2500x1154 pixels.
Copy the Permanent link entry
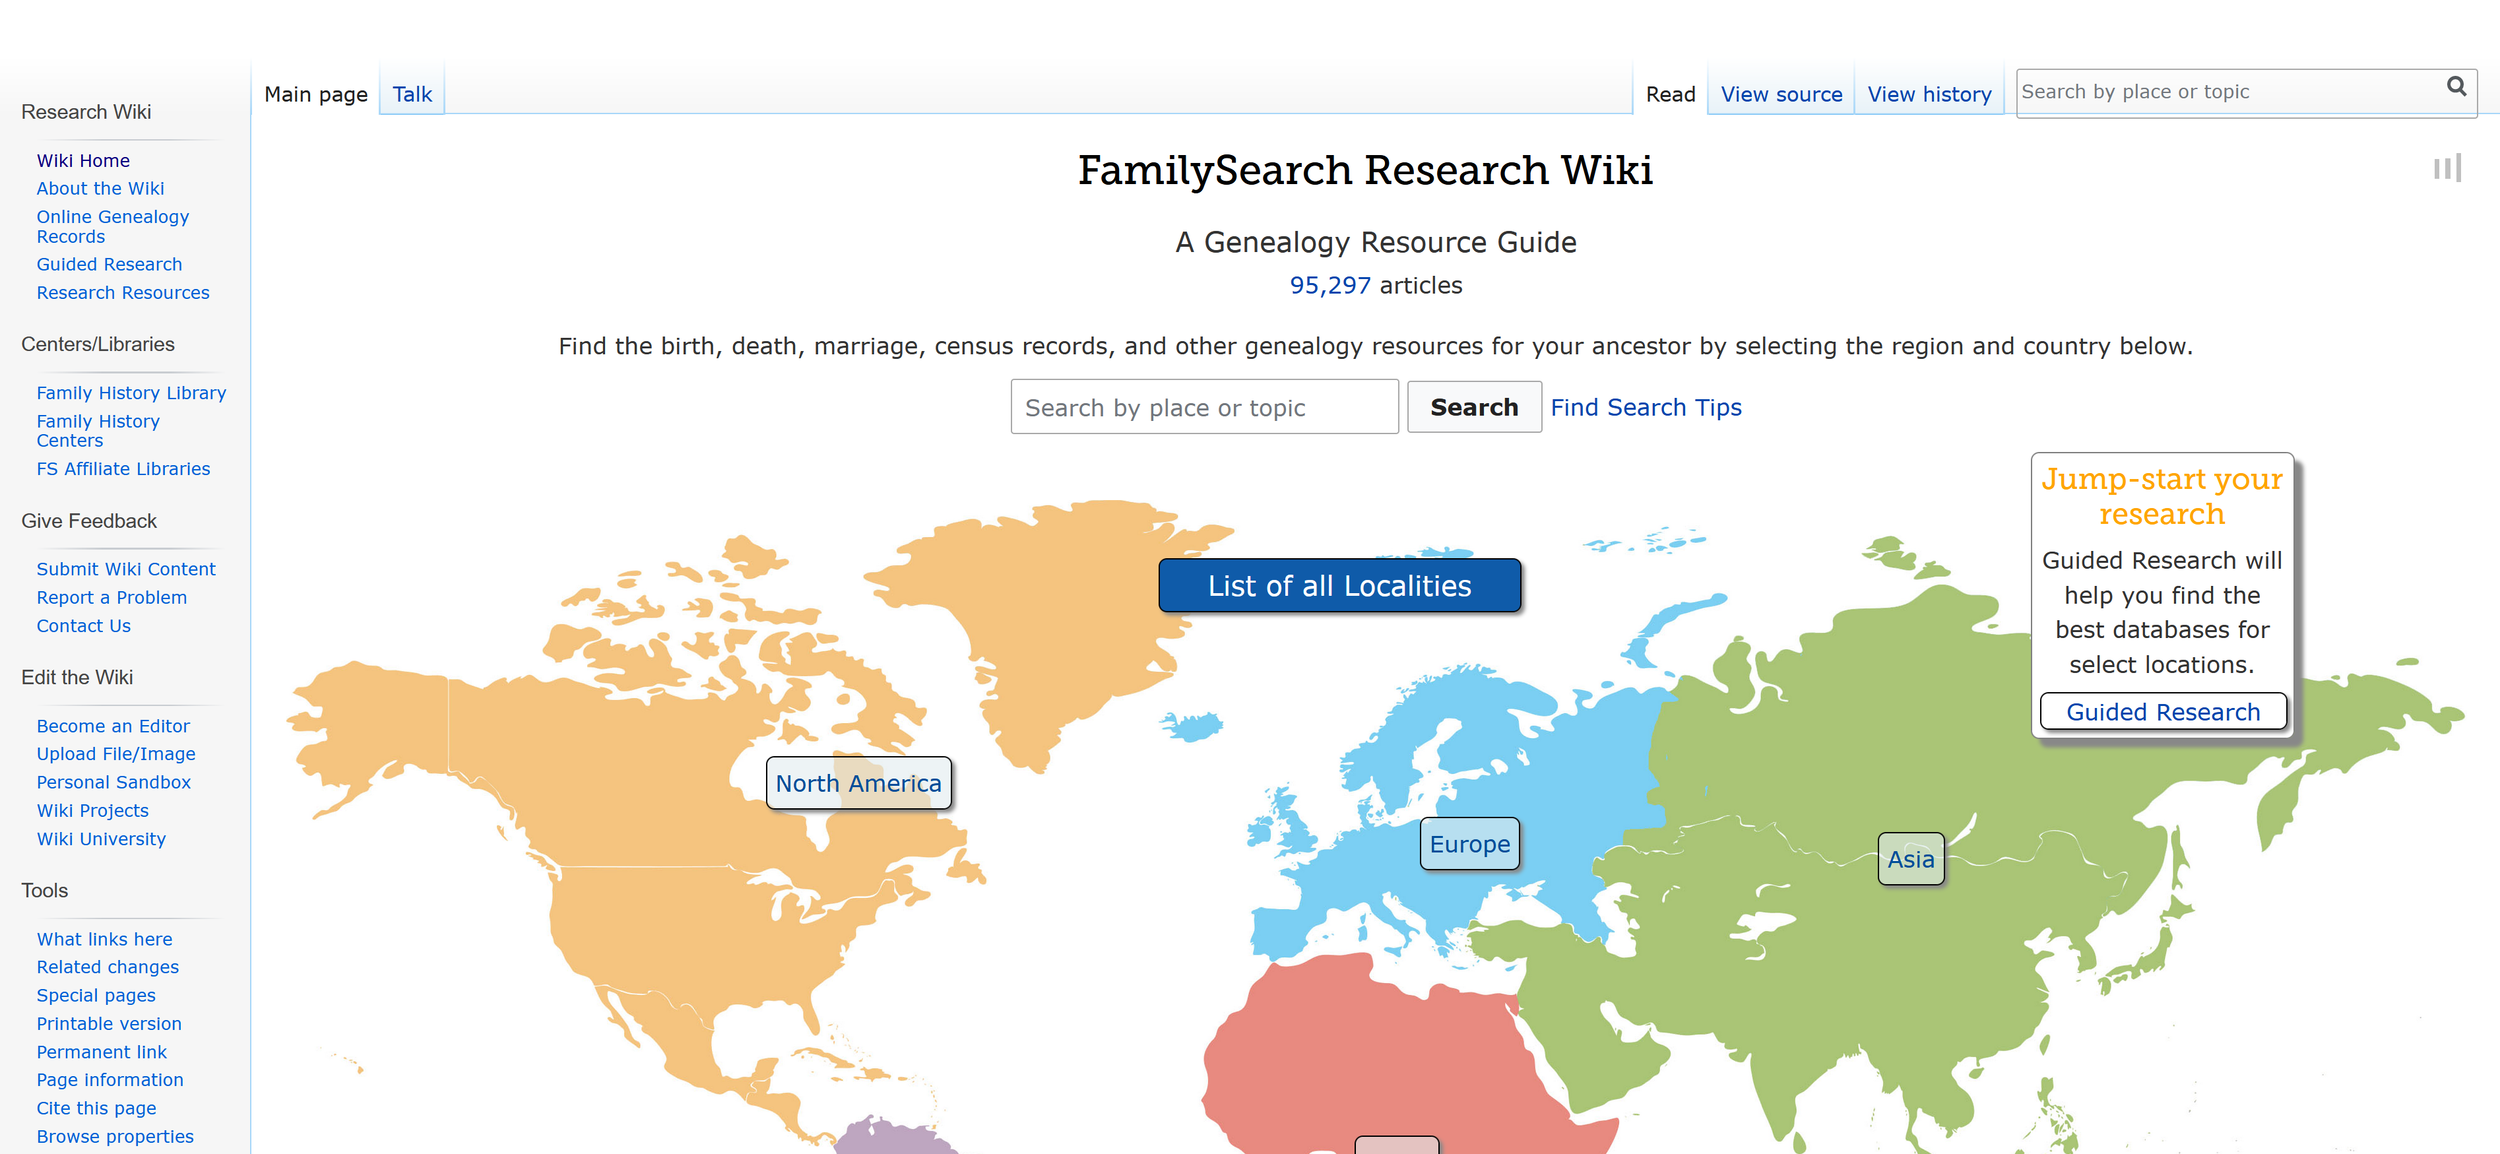click(x=101, y=1052)
